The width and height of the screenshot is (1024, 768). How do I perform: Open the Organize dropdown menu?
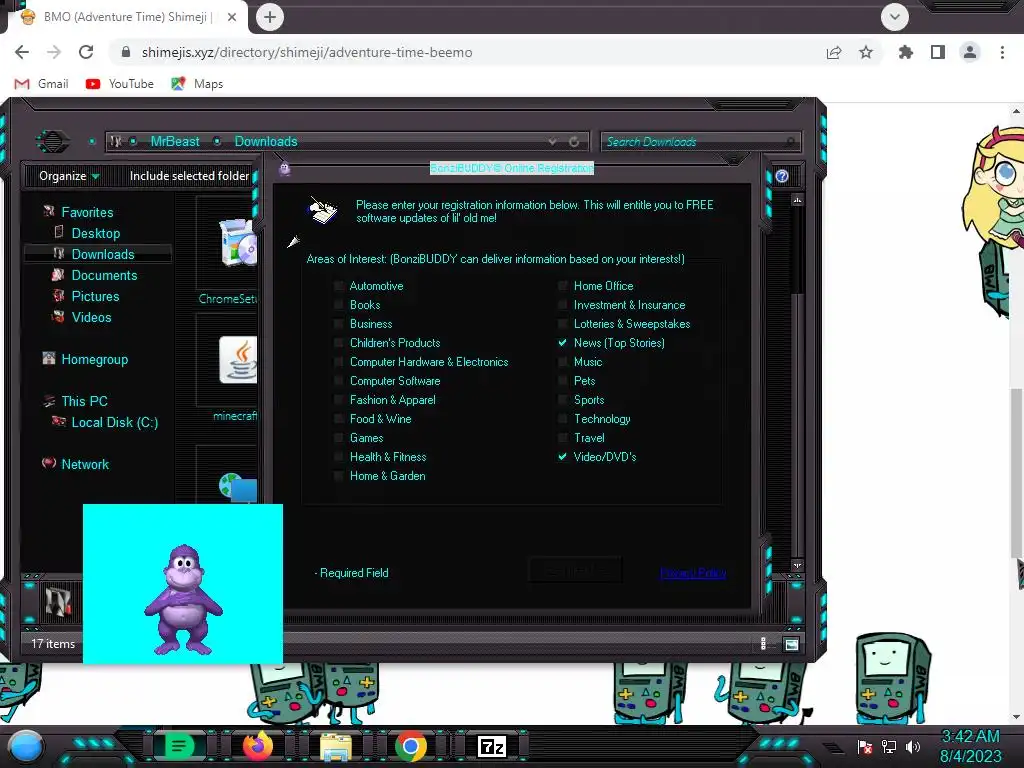(69, 176)
